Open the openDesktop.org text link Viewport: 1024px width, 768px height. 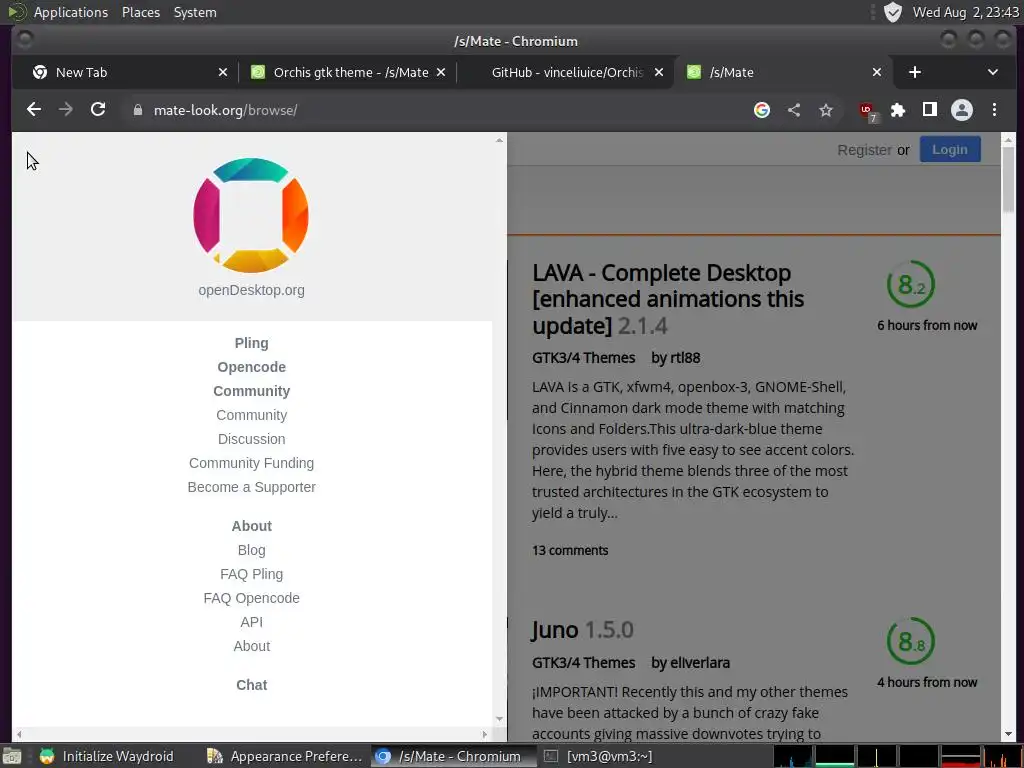tap(251, 290)
